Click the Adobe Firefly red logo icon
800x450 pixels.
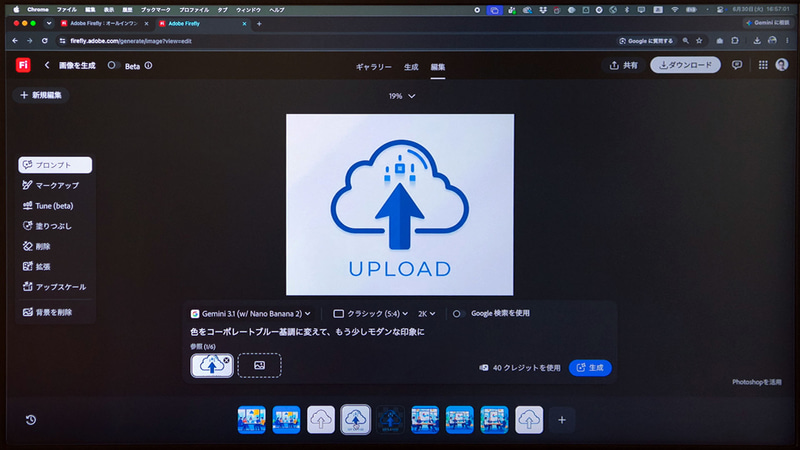(x=23, y=65)
